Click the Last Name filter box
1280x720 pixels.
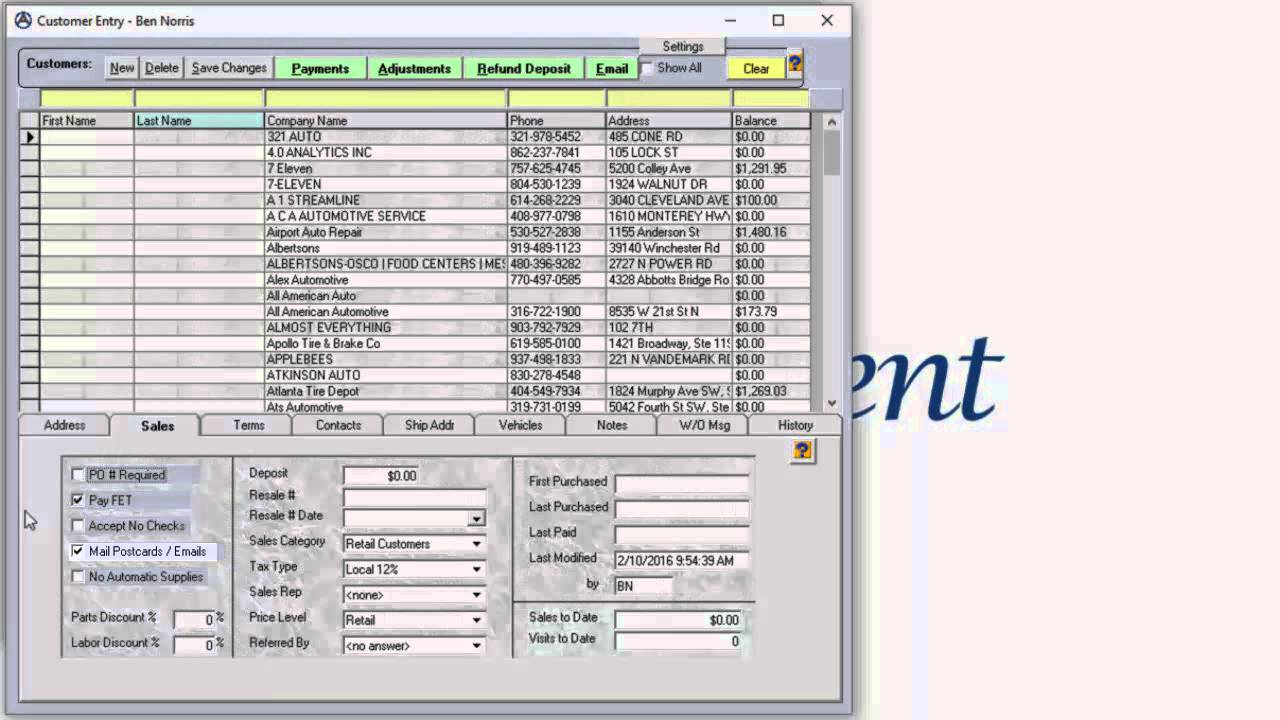click(x=199, y=99)
